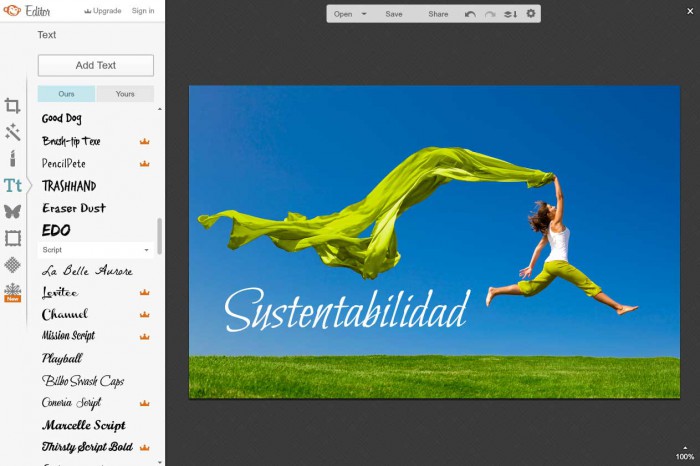Open the Overlays butterfly tool
Image resolution: width=700 pixels, height=466 pixels.
point(12,211)
